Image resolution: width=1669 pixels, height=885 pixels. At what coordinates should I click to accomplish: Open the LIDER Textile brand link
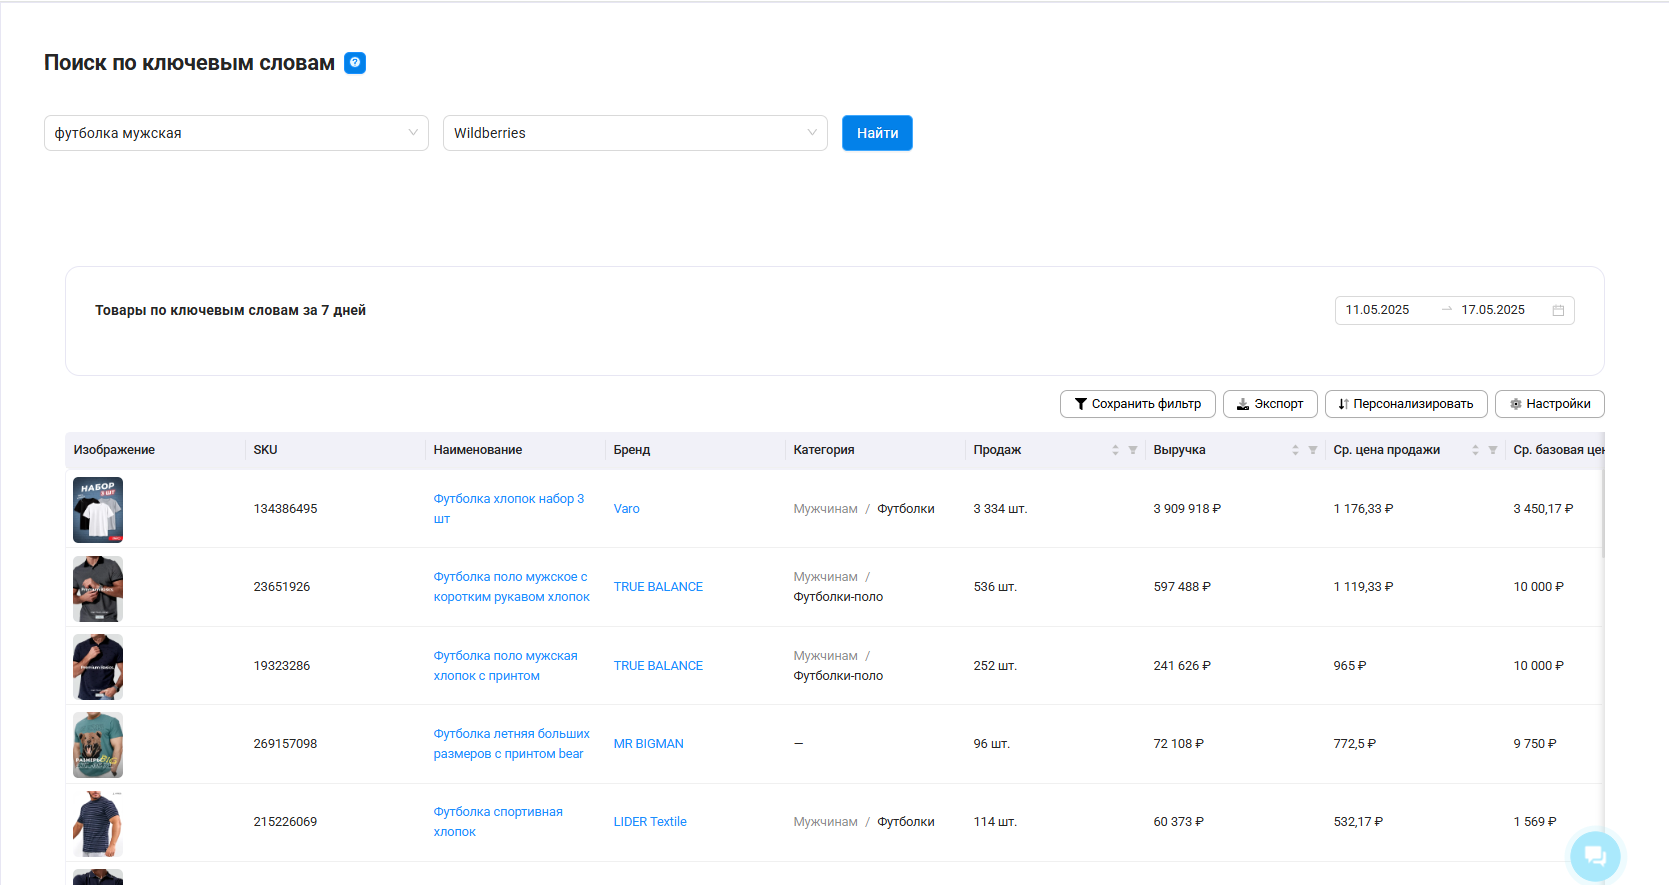tap(650, 822)
